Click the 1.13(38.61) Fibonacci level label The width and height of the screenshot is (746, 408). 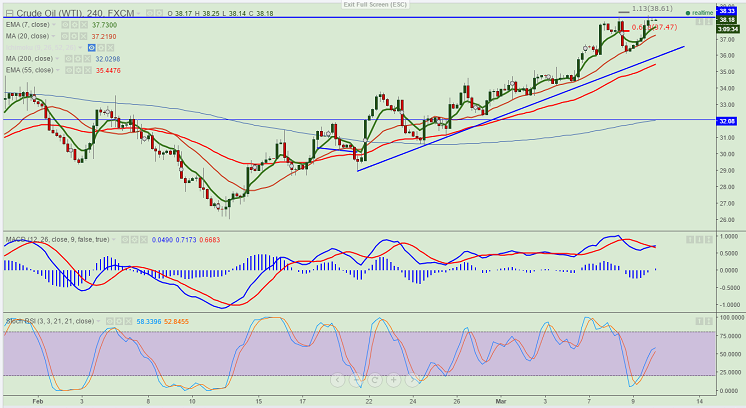(652, 9)
